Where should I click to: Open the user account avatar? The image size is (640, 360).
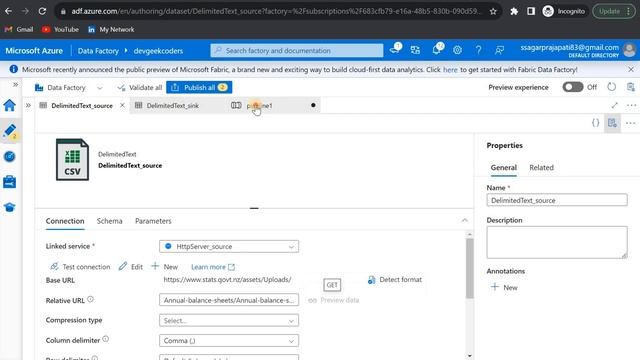(x=629, y=50)
